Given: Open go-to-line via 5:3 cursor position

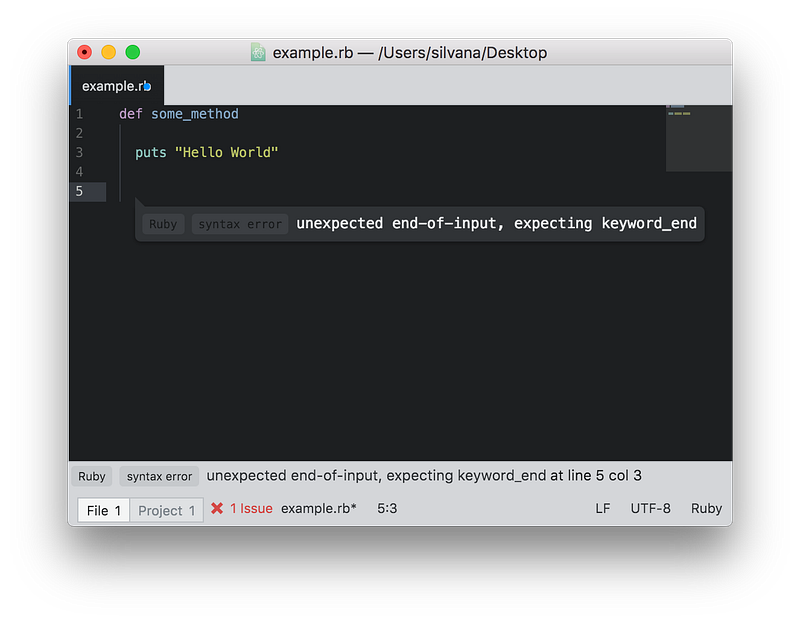Looking at the screenshot, I should [387, 508].
